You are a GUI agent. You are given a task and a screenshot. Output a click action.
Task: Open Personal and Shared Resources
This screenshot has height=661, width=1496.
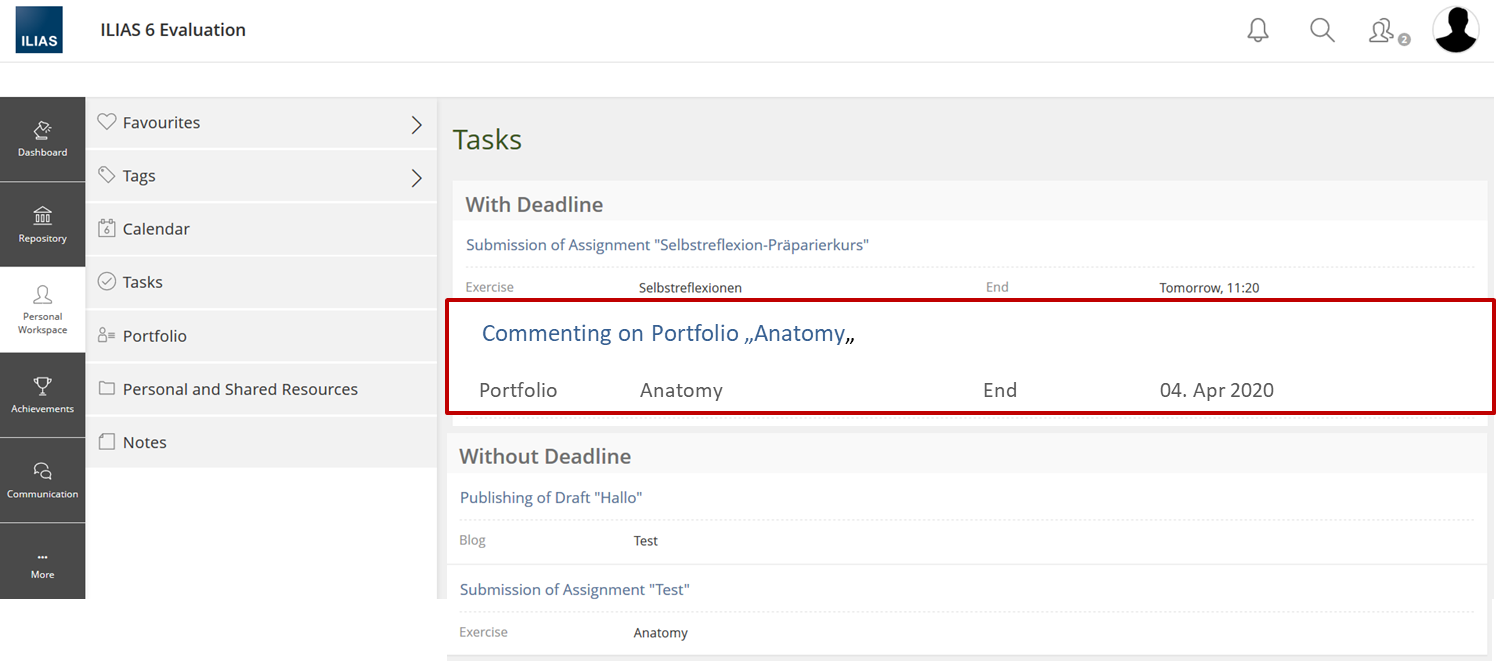click(x=240, y=389)
